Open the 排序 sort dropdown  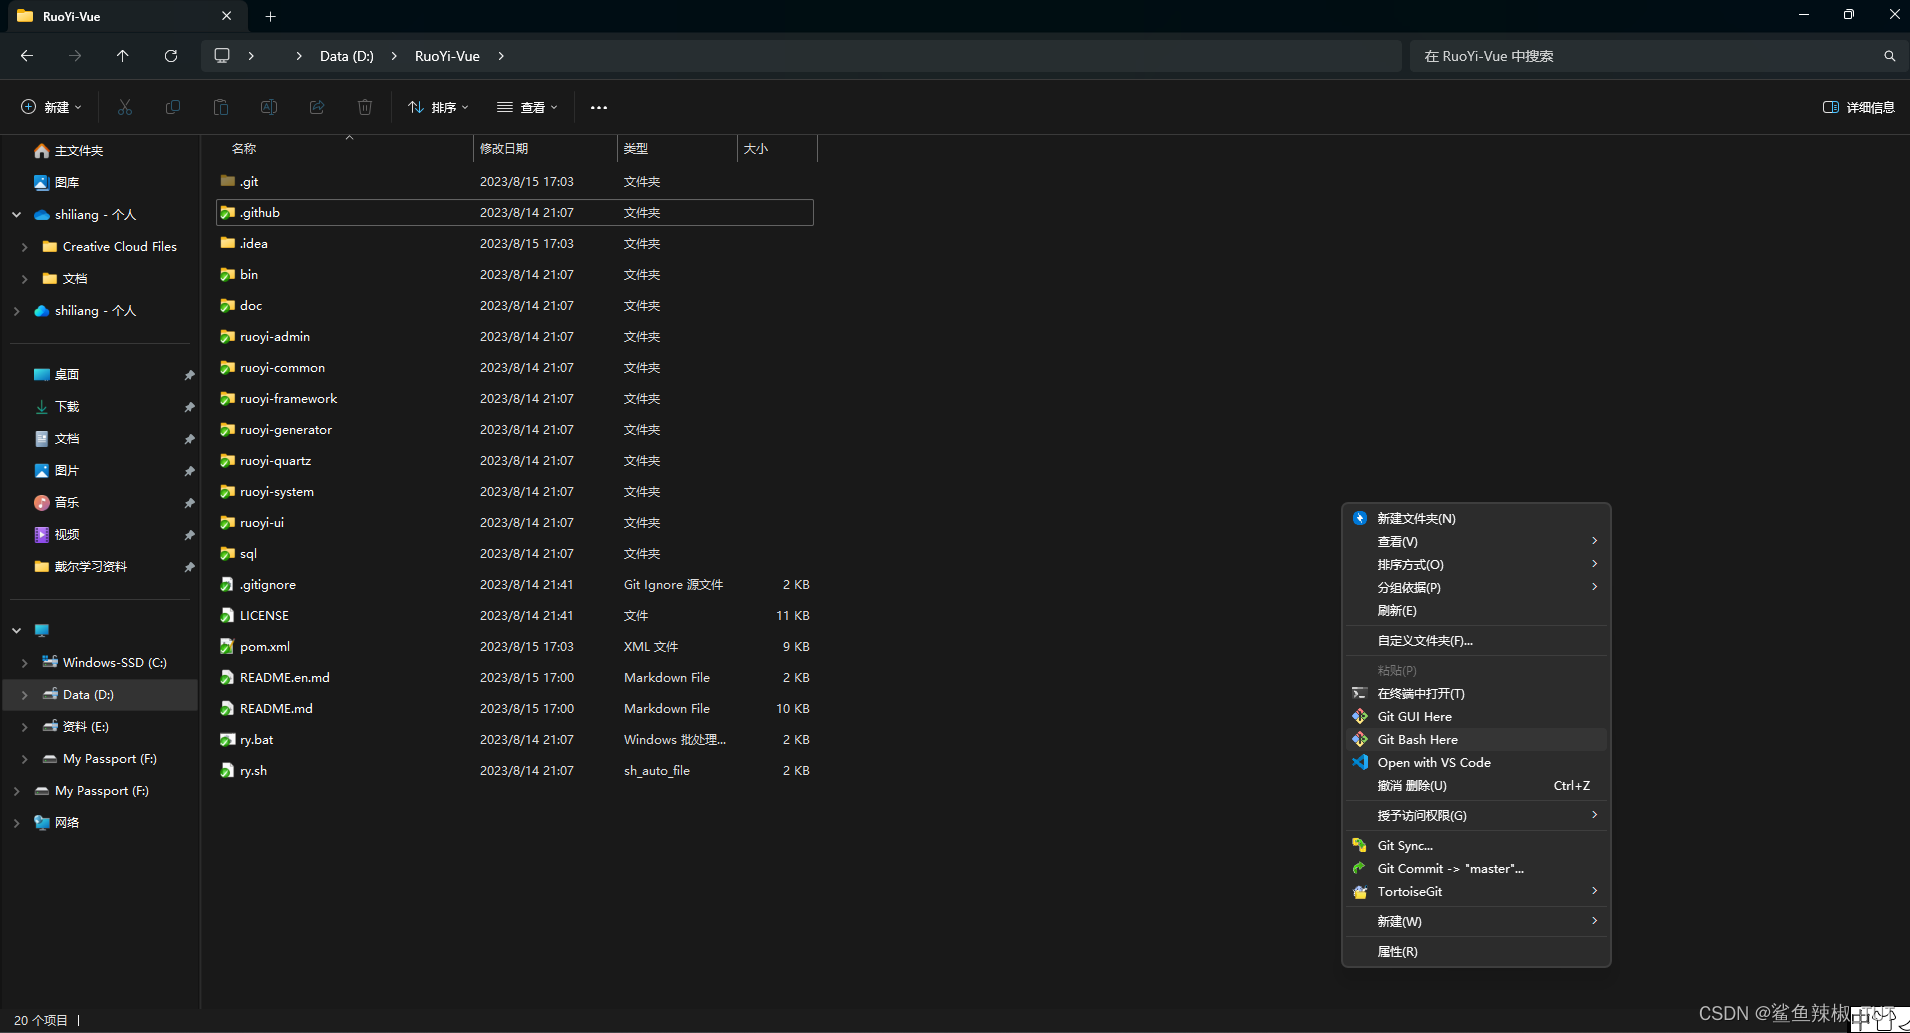click(x=438, y=107)
